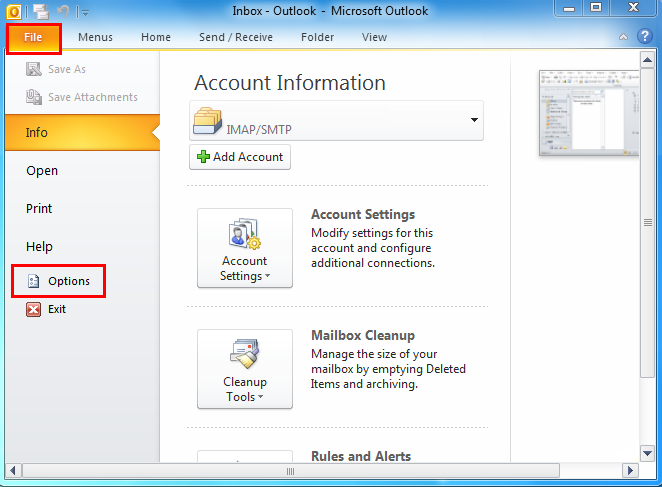Screen dimensions: 662x487
Task: Click Send/Receive All Folders quick access icon
Action: pyautogui.click(x=41, y=12)
